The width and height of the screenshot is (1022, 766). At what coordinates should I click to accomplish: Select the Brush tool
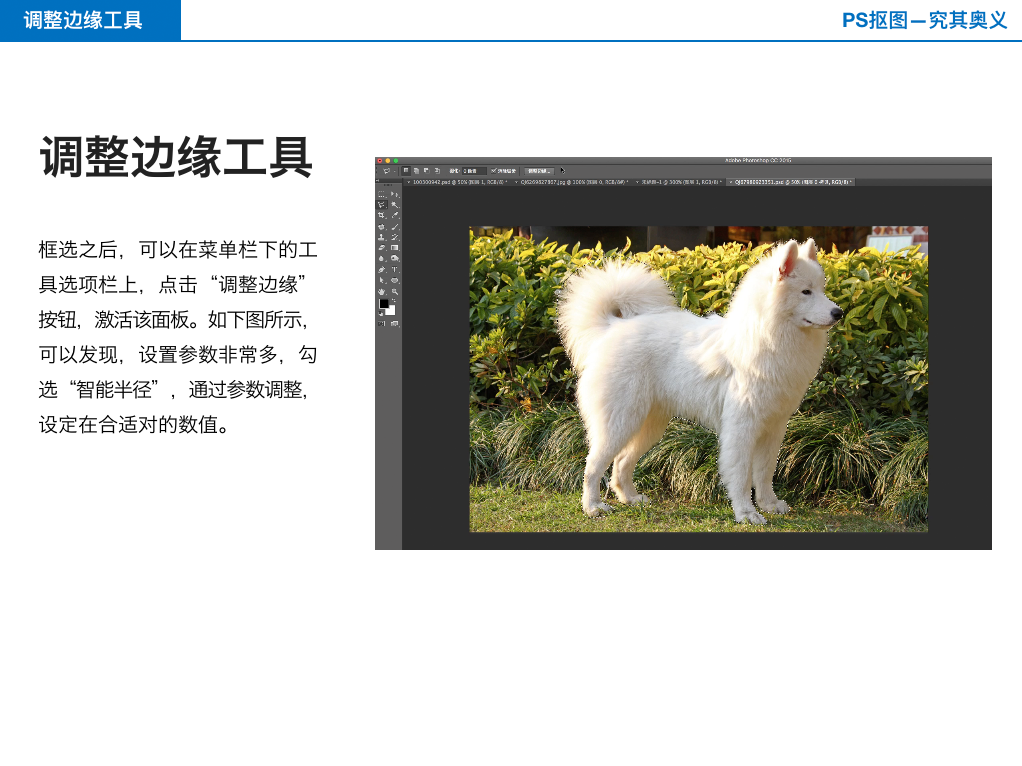(395, 227)
